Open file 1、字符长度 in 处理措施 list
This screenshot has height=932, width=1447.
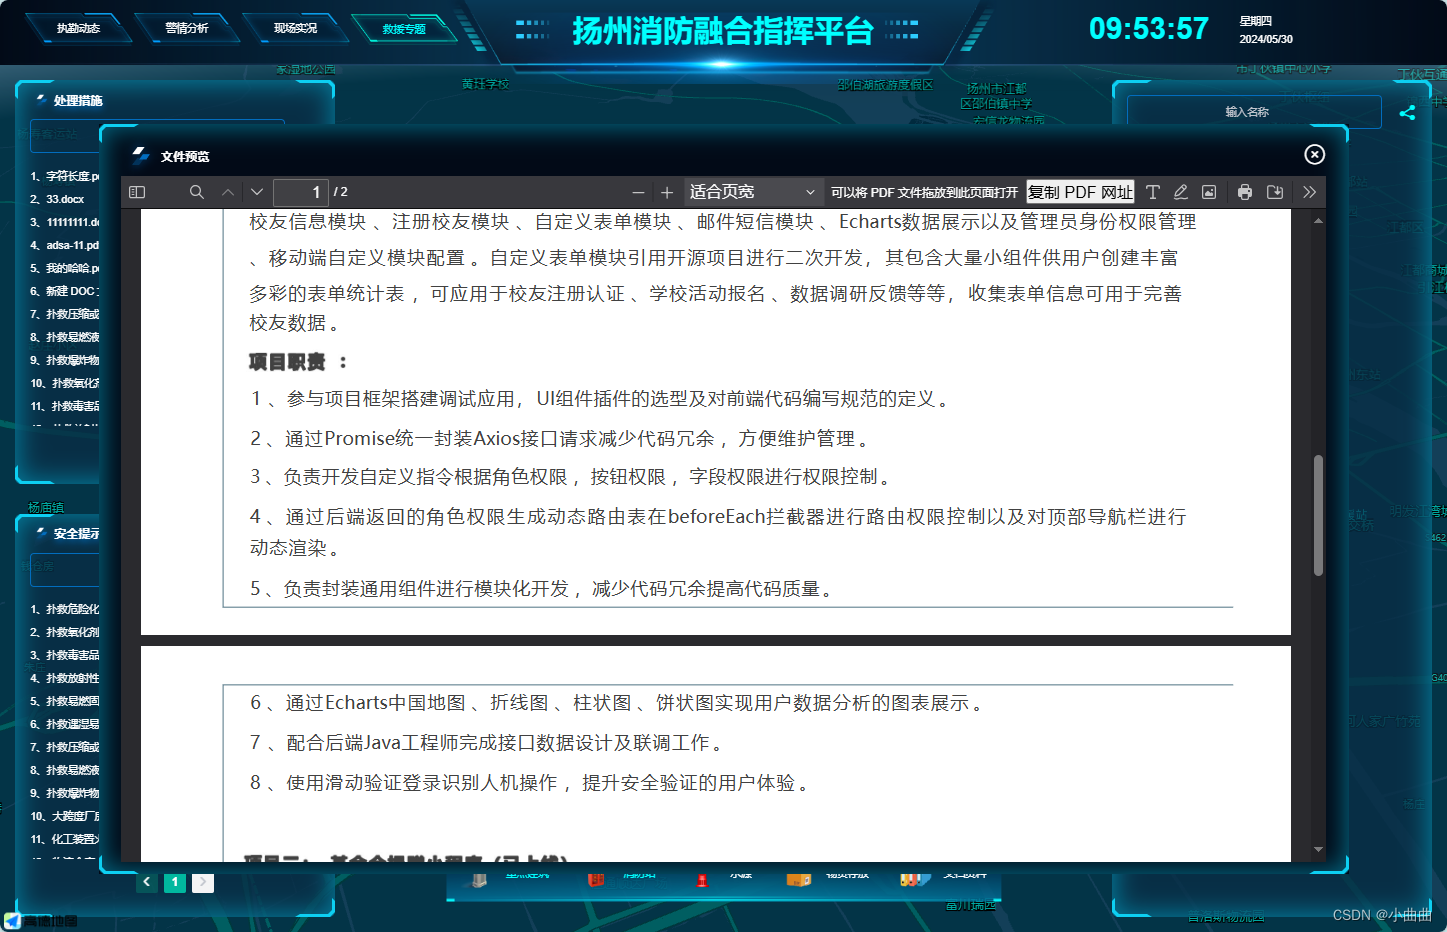click(65, 176)
